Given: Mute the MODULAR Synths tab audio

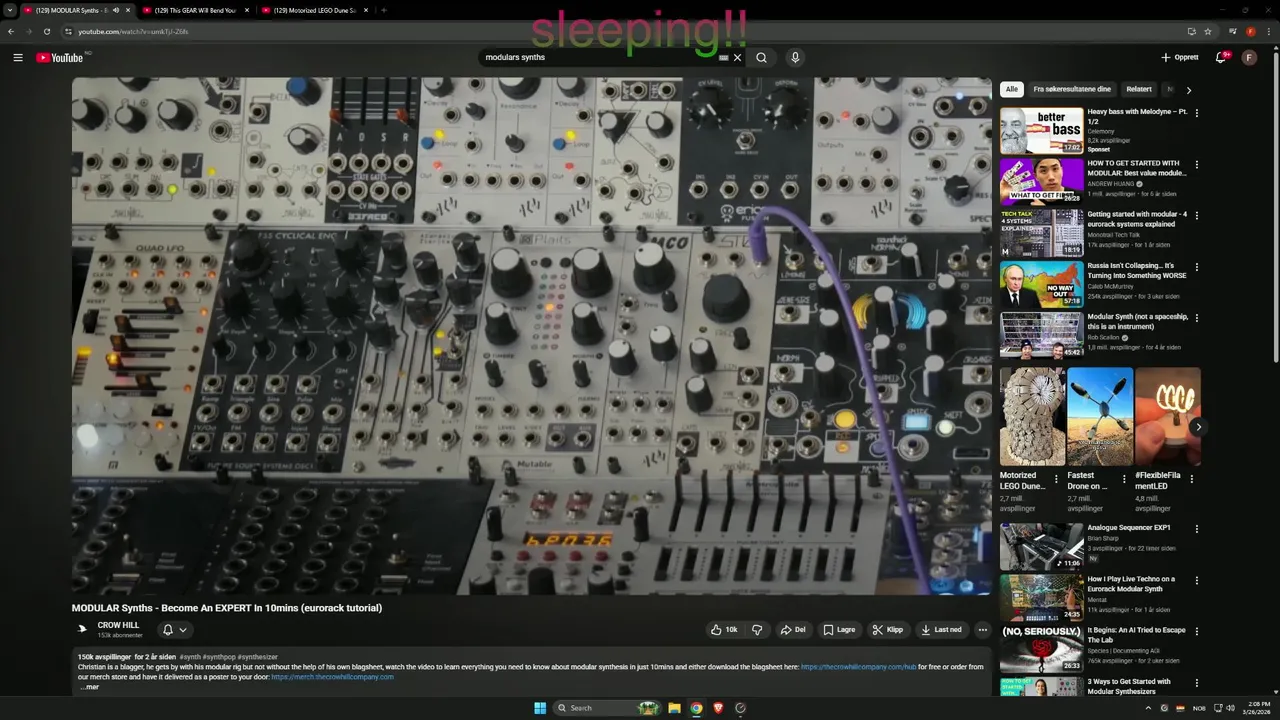Looking at the screenshot, I should click(x=115, y=10).
